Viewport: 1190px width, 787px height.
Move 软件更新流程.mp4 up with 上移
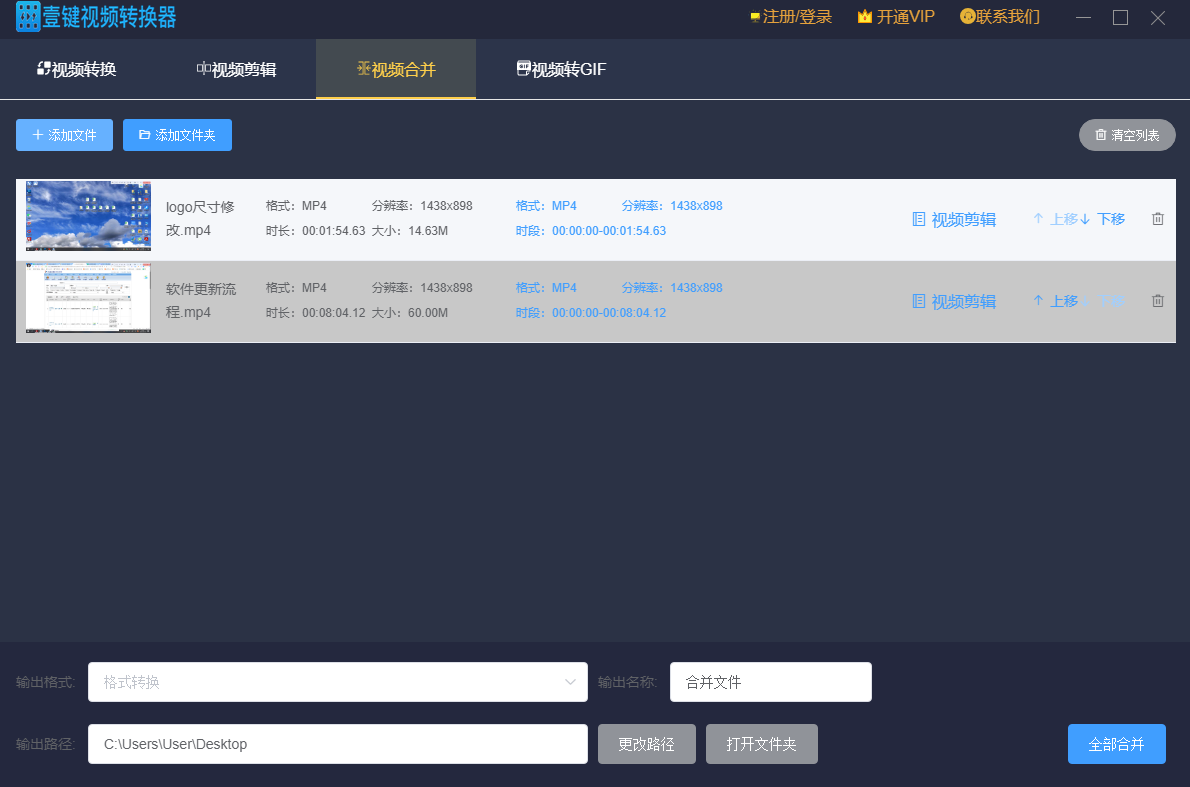(1056, 301)
